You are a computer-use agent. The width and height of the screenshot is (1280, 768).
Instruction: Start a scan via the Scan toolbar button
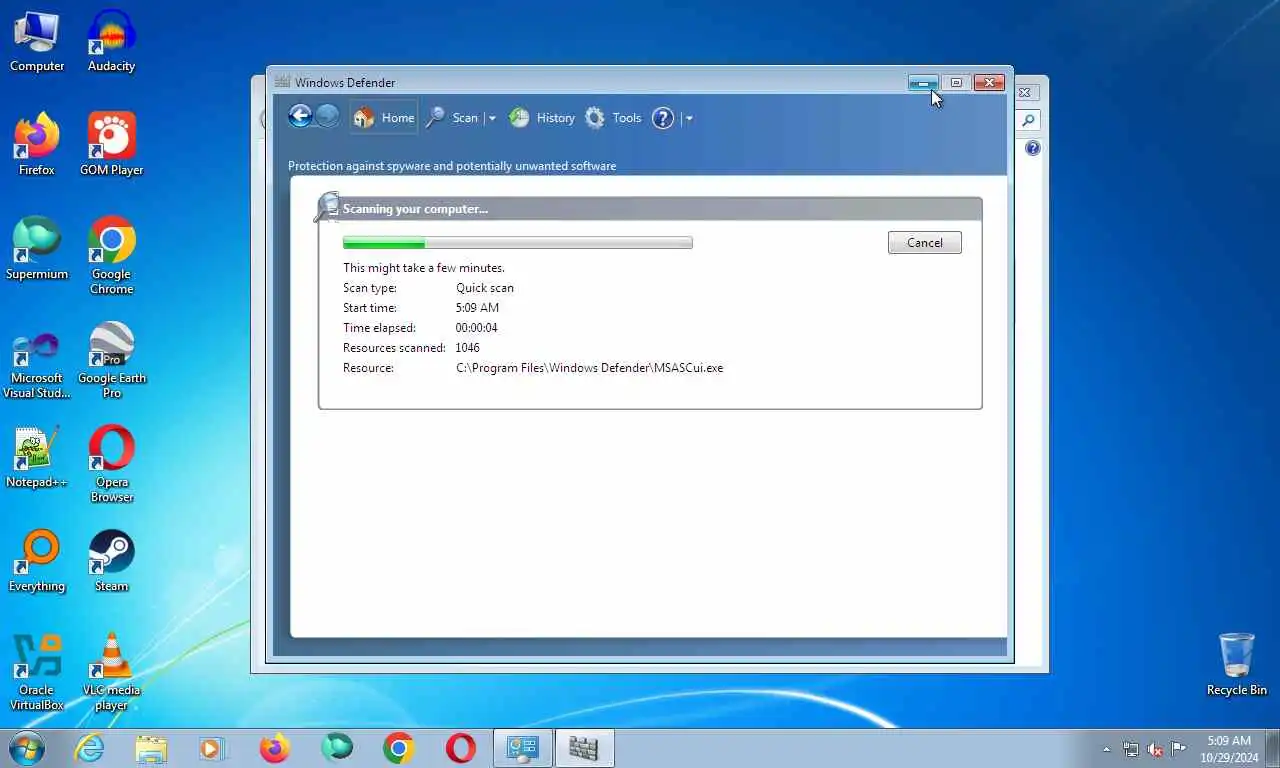tap(452, 118)
